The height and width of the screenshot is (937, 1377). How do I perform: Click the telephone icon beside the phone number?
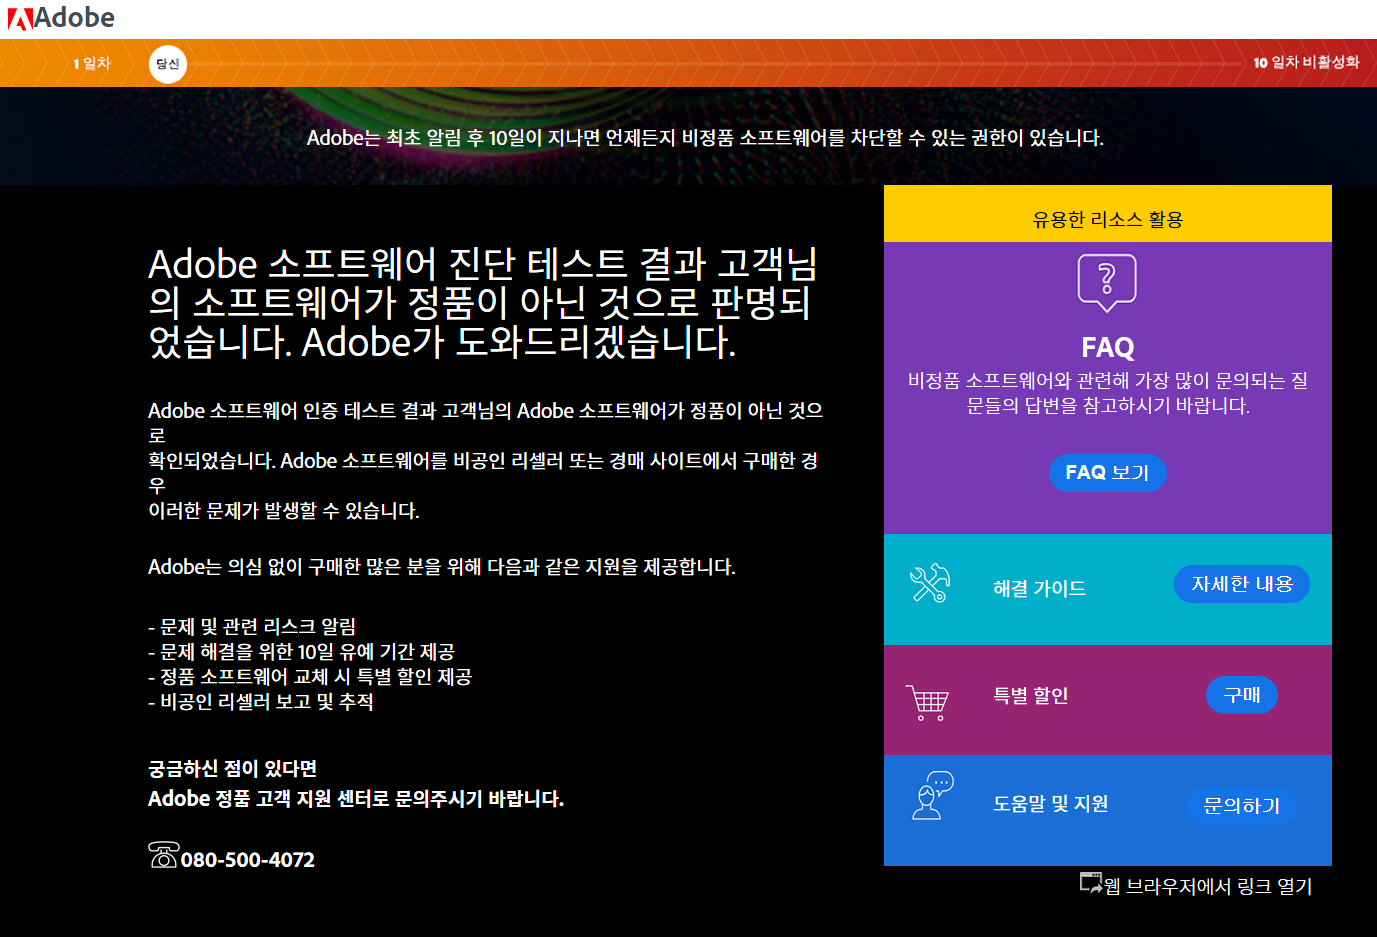click(163, 855)
